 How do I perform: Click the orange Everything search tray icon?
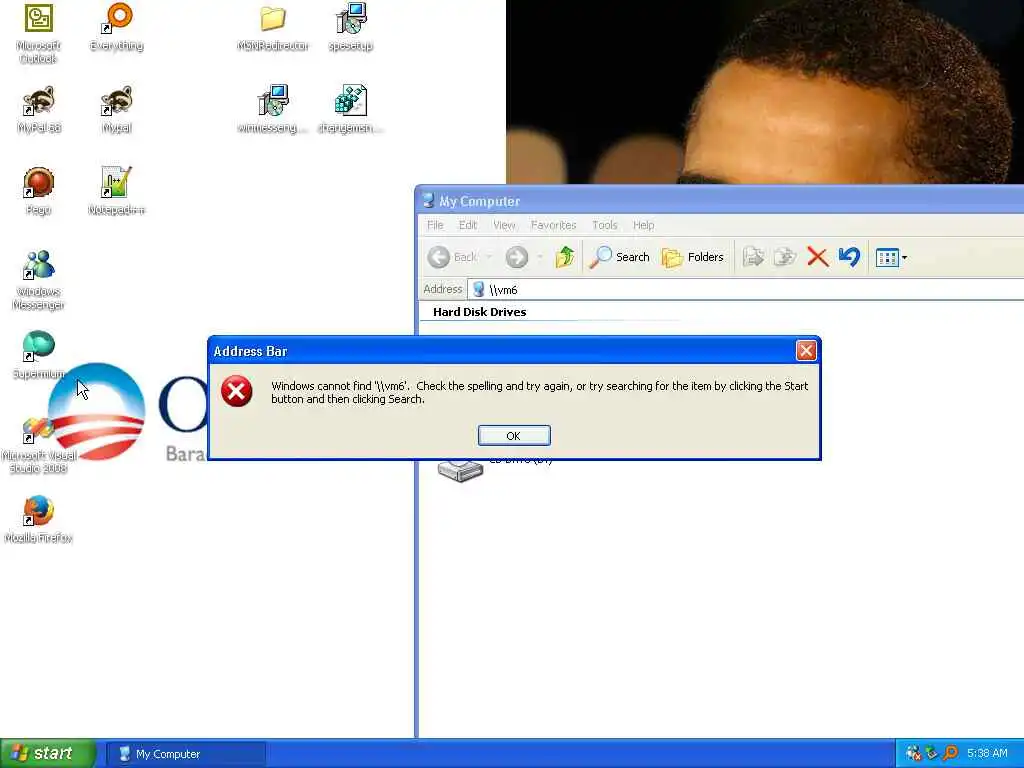point(950,754)
